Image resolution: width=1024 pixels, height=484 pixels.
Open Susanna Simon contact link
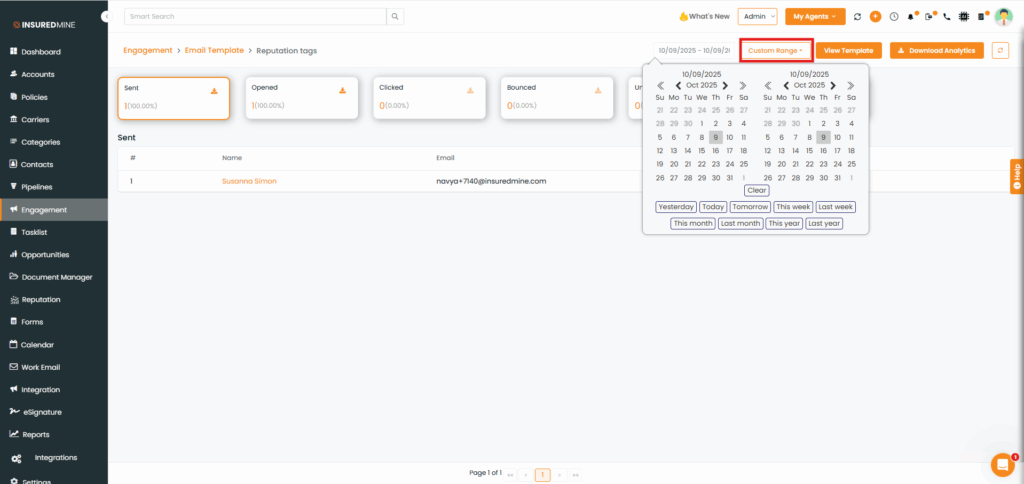pyautogui.click(x=249, y=181)
